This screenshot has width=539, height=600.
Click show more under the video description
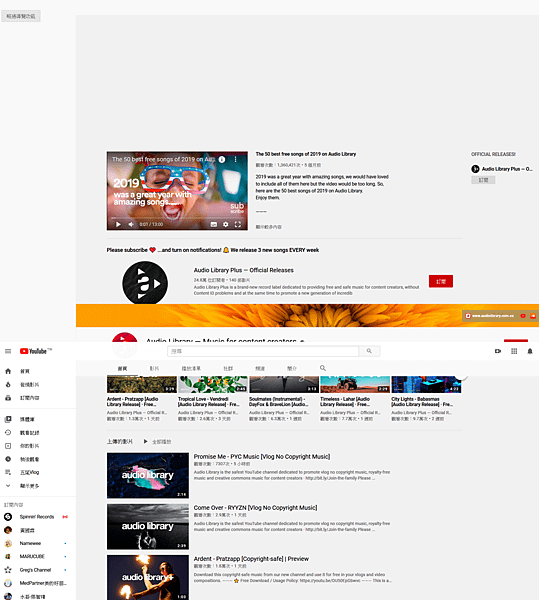tap(269, 227)
